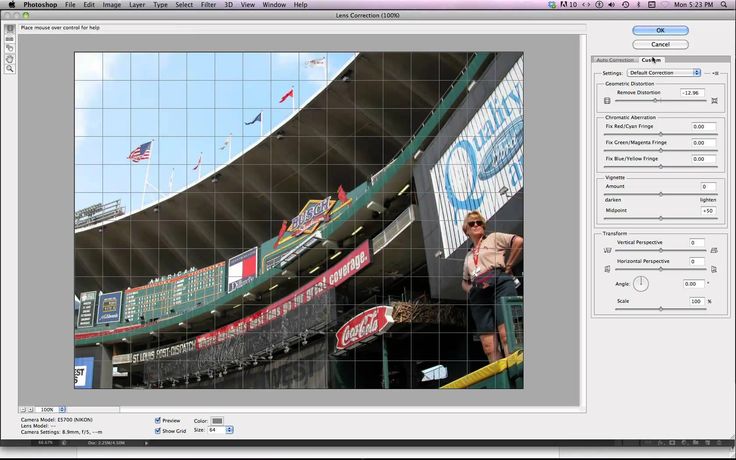Viewport: 736px width, 460px height.
Task: Open Spotlight search in the menu bar
Action: 723,5
